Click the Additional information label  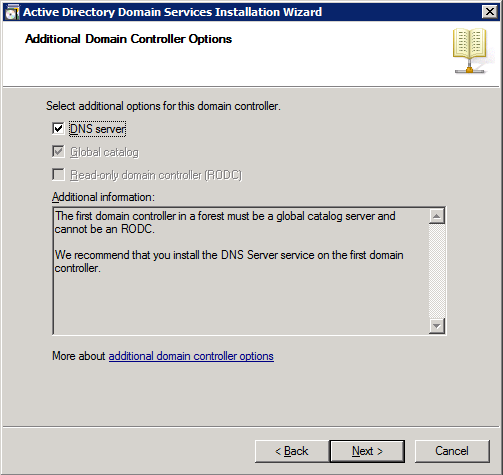coord(103,197)
